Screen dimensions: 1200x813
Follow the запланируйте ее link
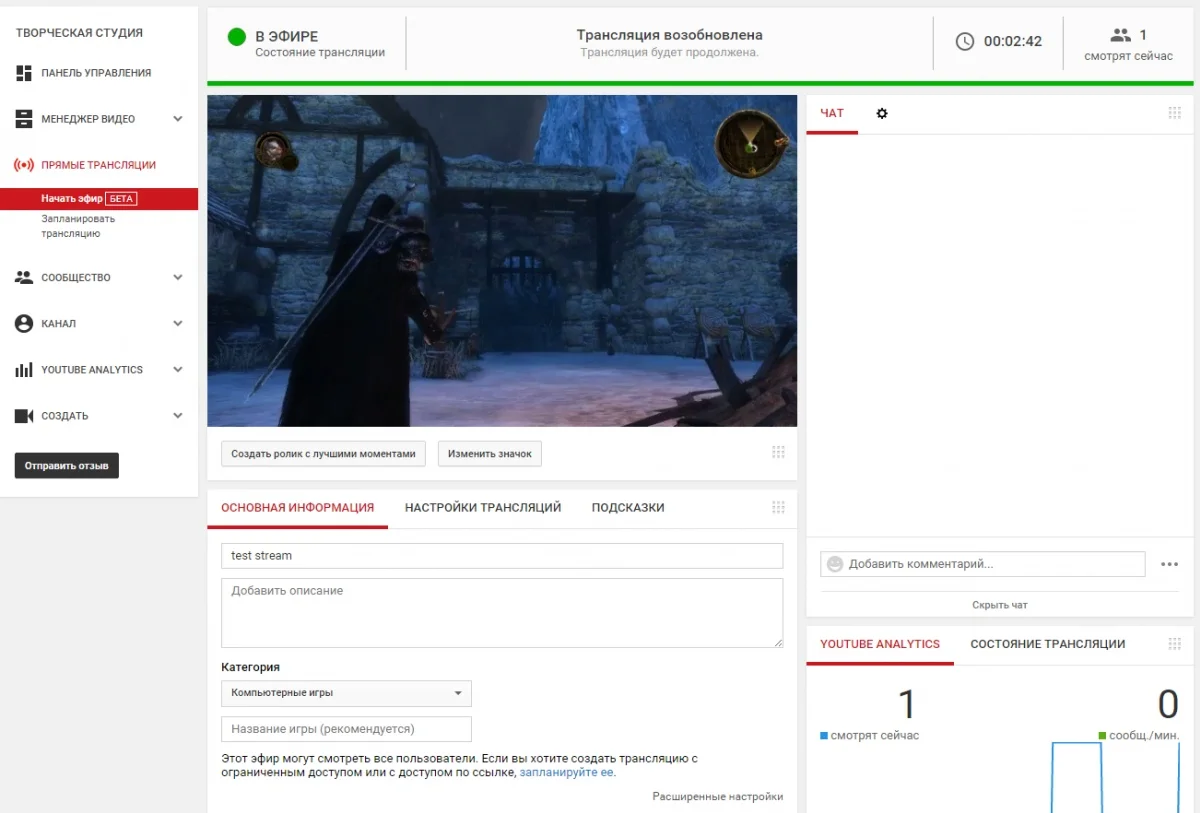(x=567, y=773)
